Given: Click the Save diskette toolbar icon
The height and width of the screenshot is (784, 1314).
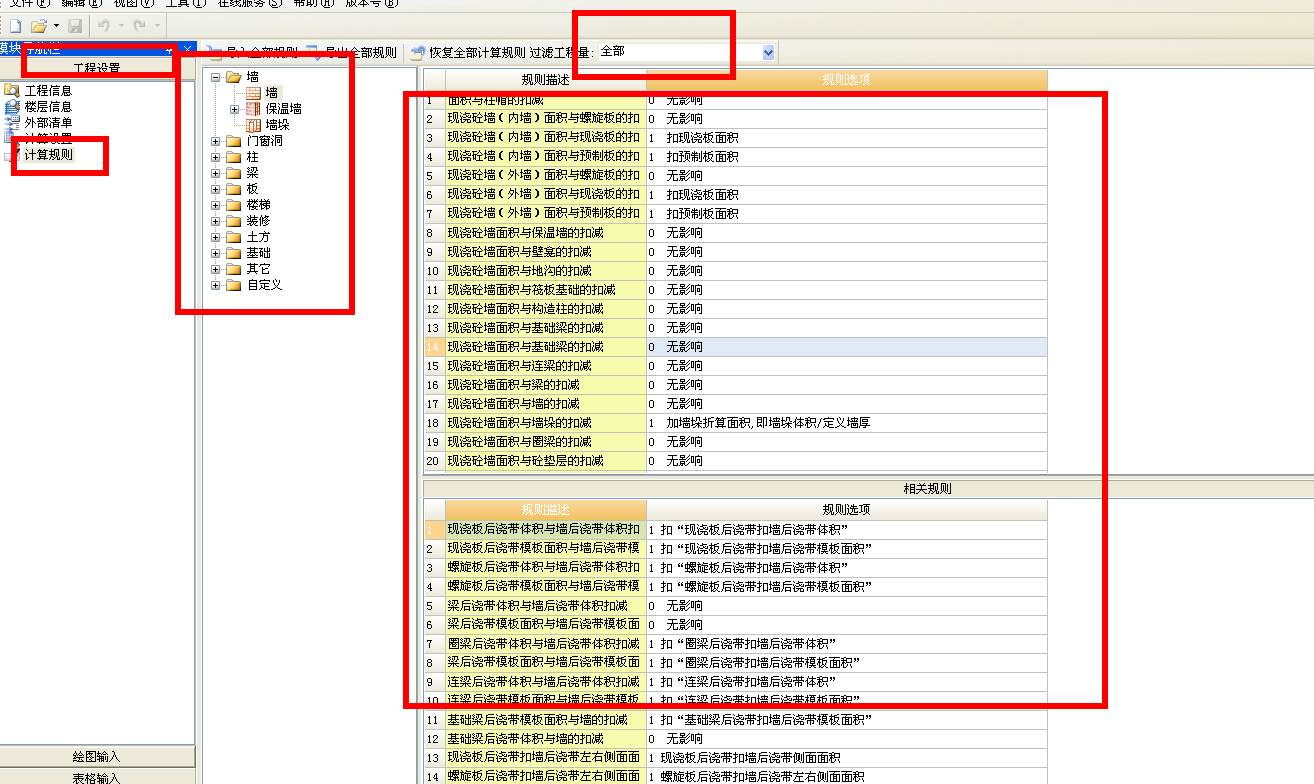Looking at the screenshot, I should tap(75, 25).
